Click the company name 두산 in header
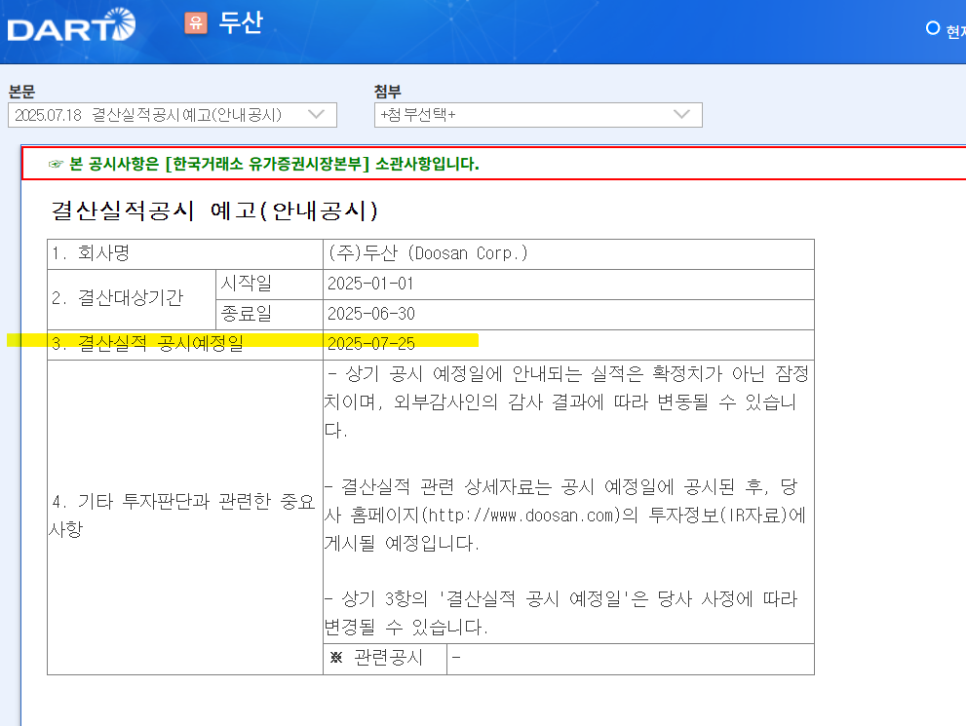 click(241, 23)
